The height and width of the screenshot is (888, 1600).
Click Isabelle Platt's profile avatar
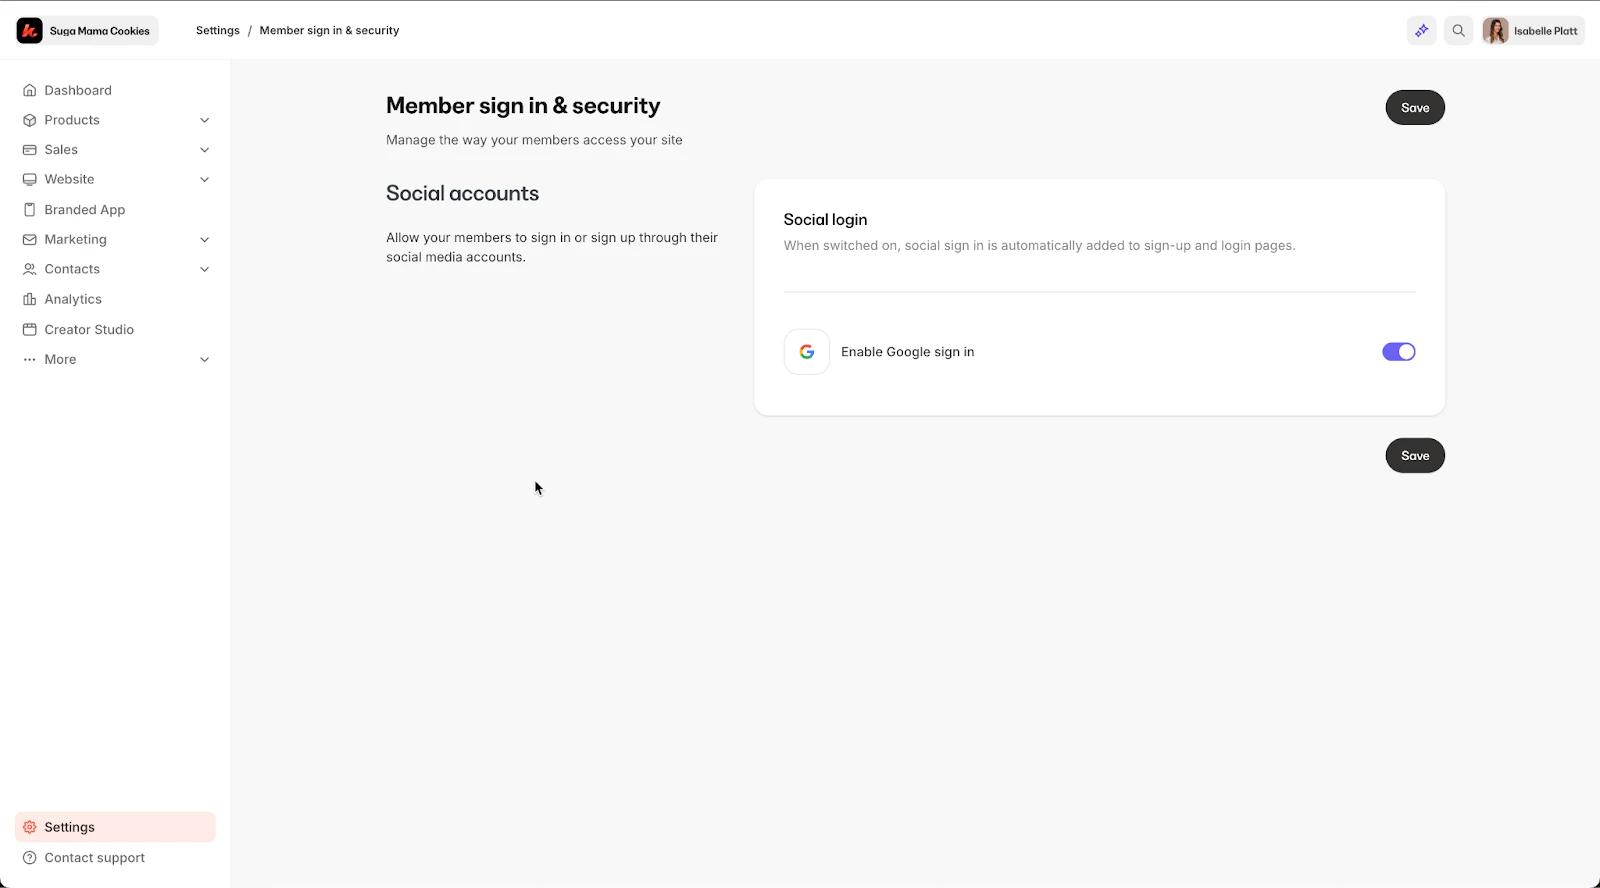pyautogui.click(x=1496, y=30)
